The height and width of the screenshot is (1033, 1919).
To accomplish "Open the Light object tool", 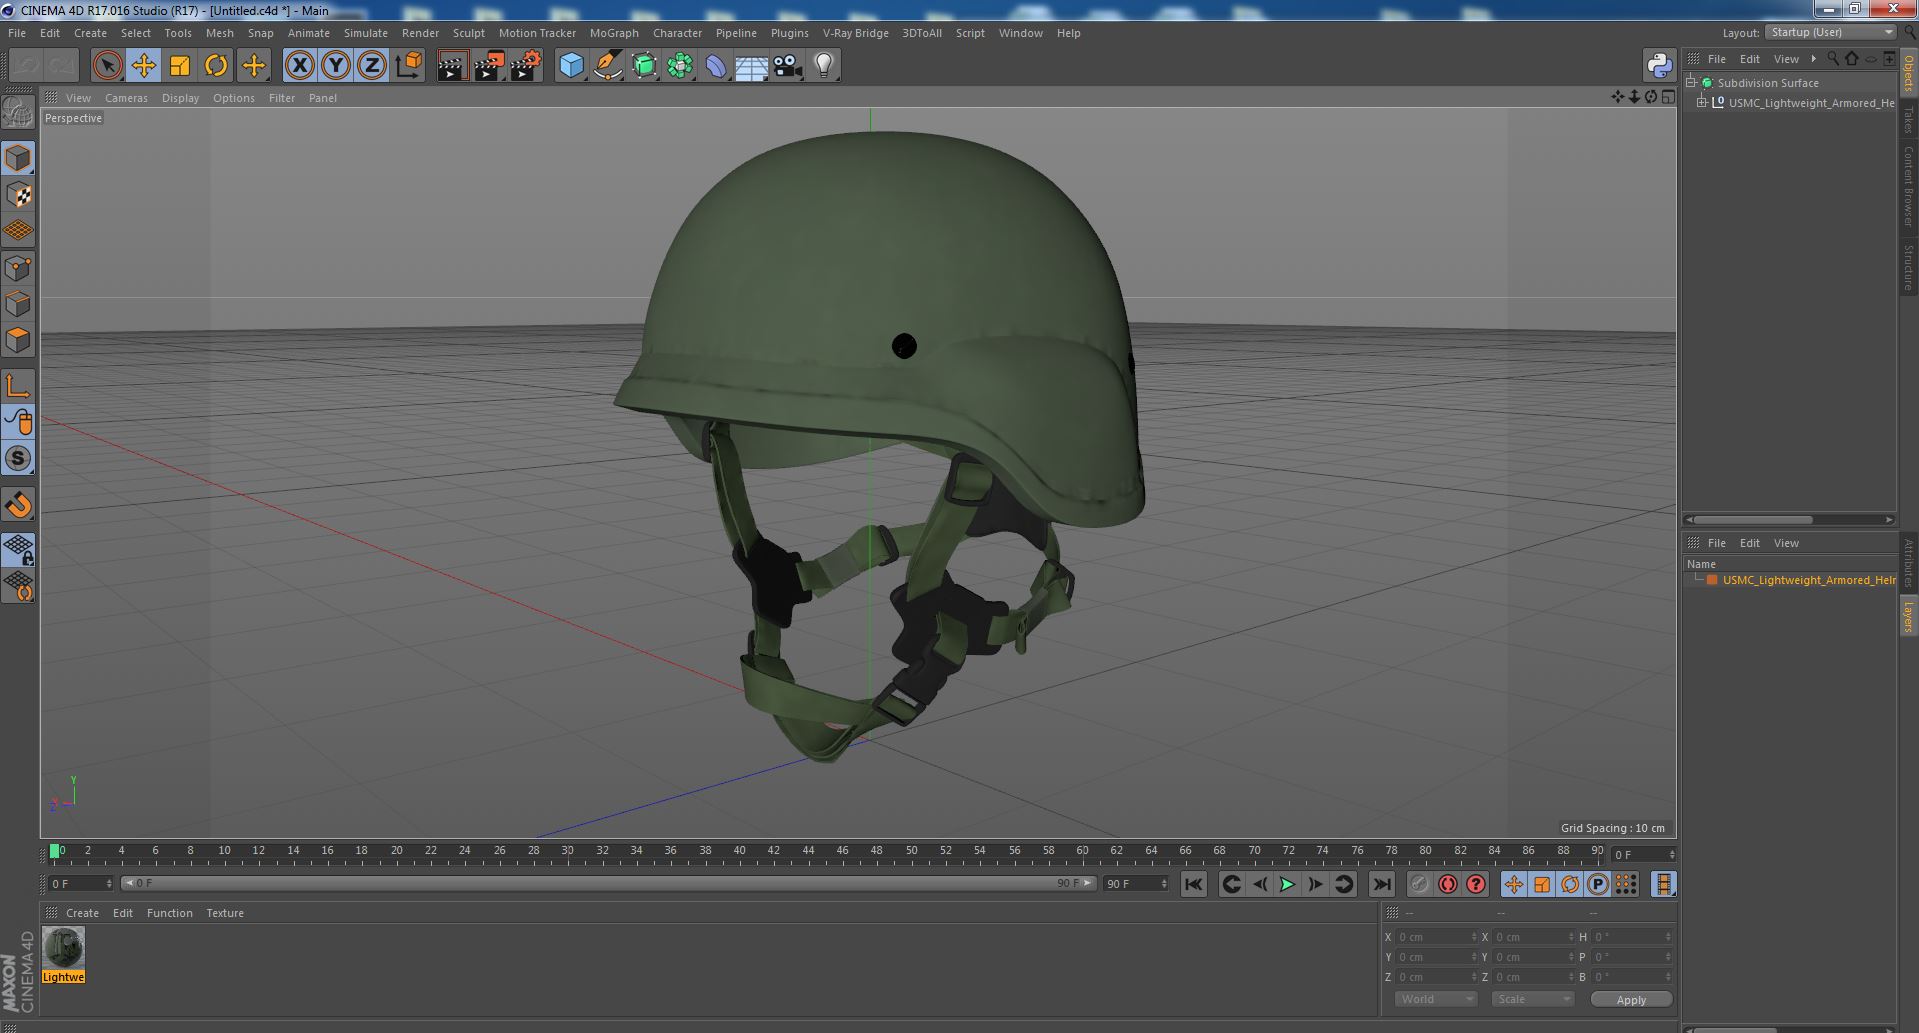I will point(823,66).
